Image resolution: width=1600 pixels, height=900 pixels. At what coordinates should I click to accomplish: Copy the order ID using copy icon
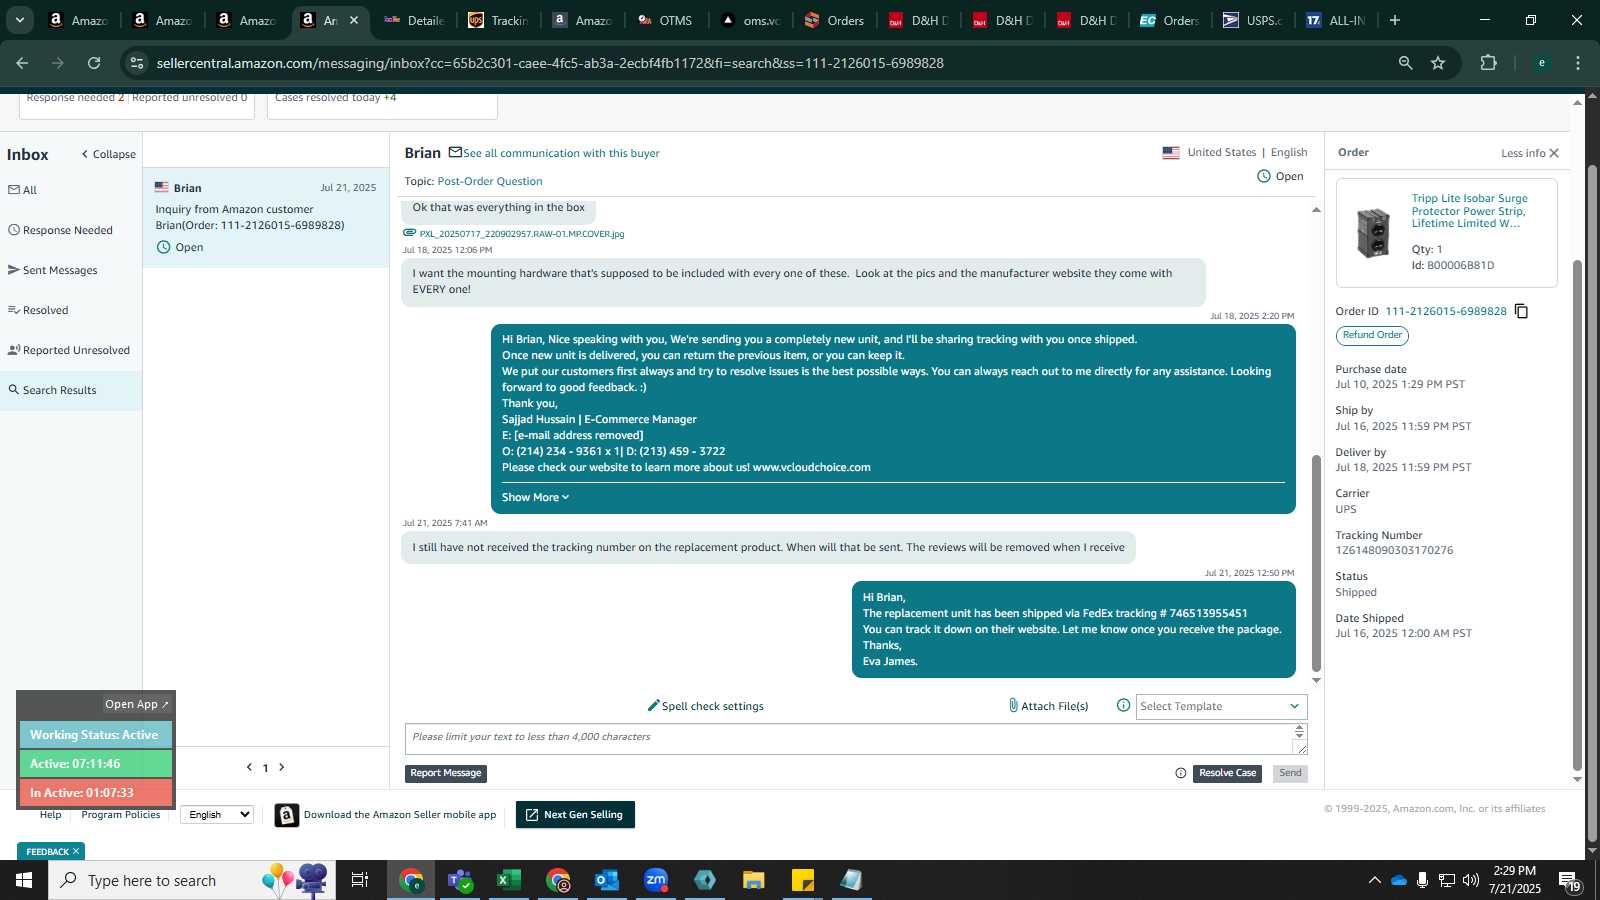click(1521, 311)
